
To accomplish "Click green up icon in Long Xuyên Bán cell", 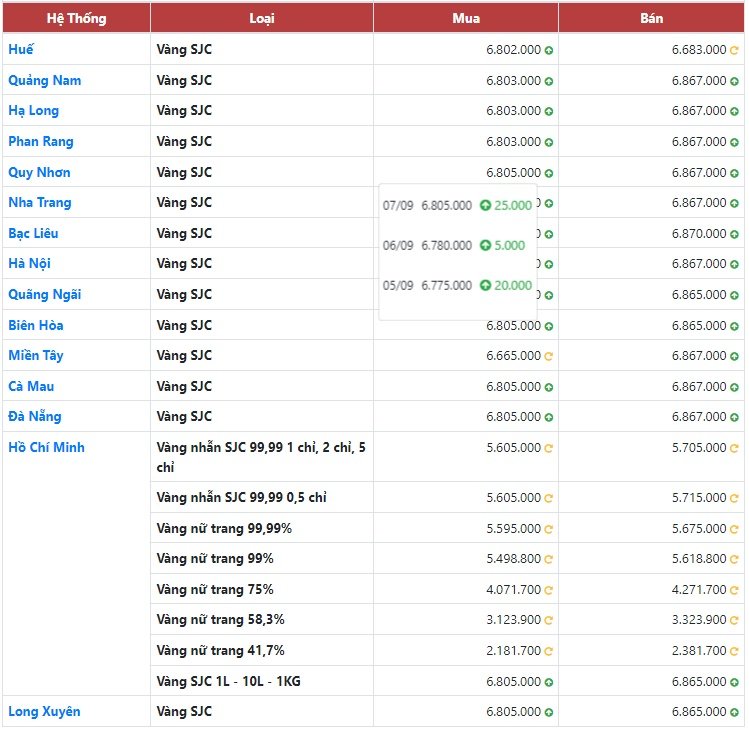I will coord(734,712).
